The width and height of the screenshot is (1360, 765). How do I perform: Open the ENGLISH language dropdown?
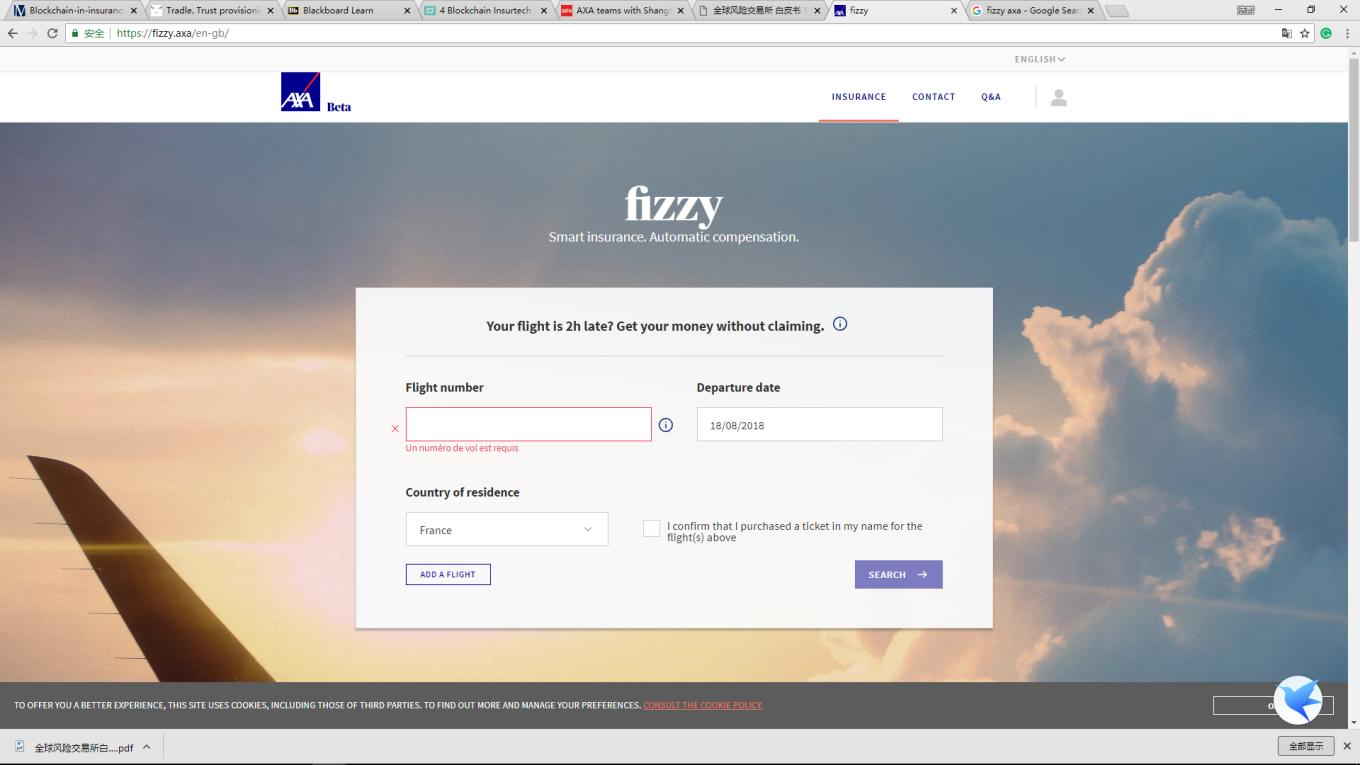[1040, 59]
